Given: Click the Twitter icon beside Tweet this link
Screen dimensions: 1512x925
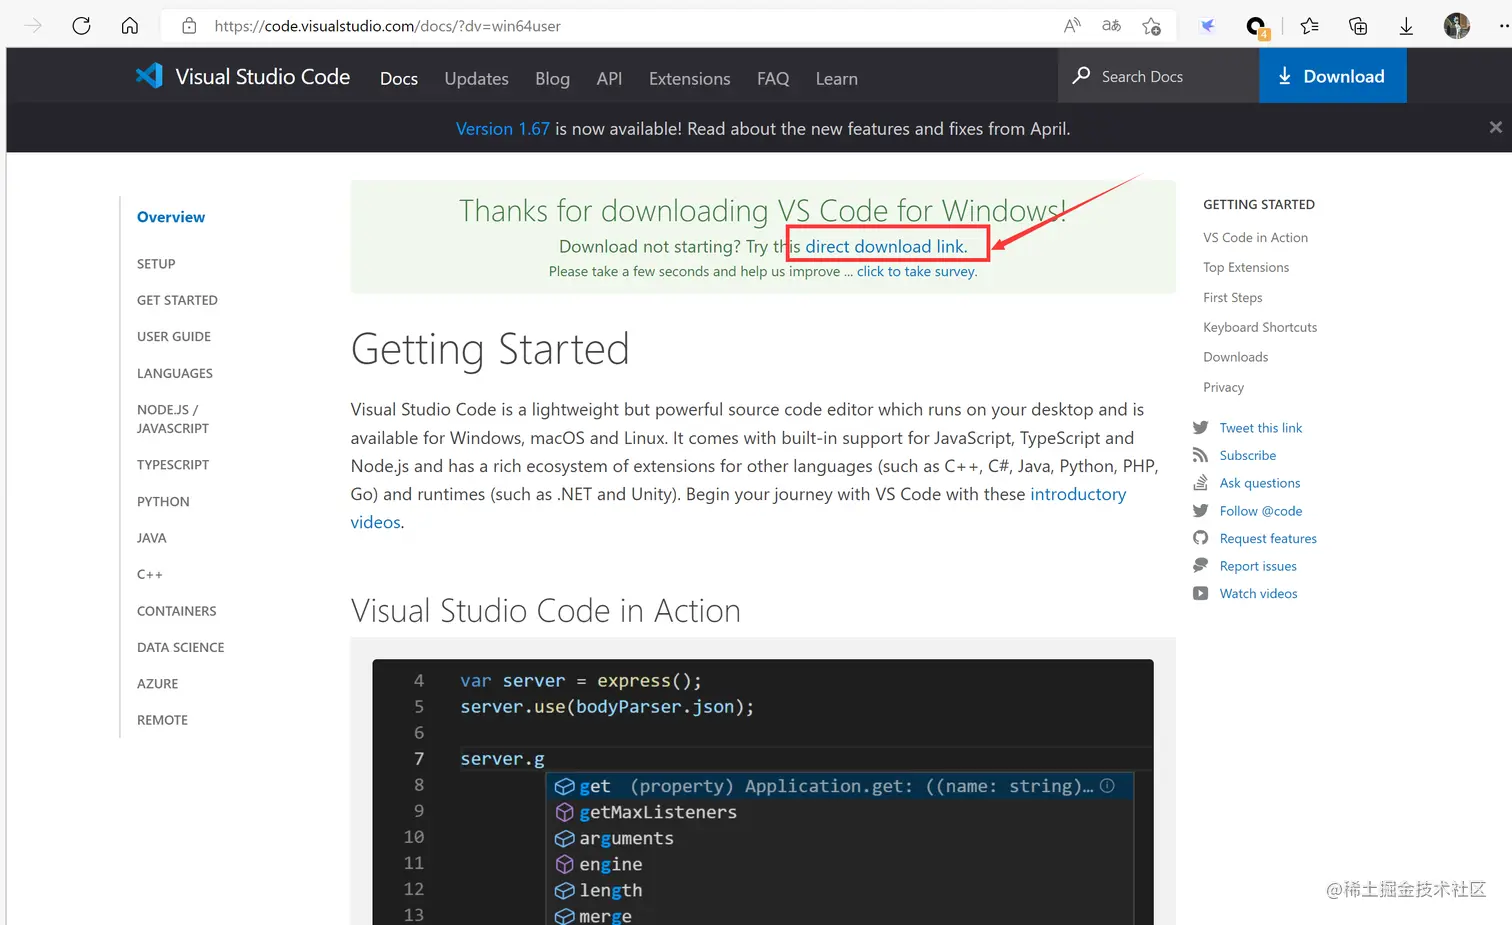Looking at the screenshot, I should (1200, 427).
